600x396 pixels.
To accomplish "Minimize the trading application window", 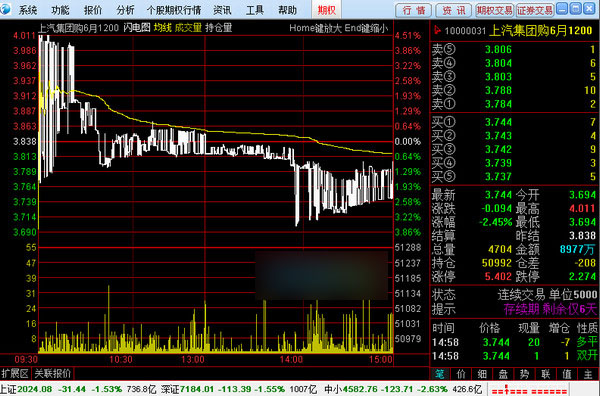I will pyautogui.click(x=562, y=8).
